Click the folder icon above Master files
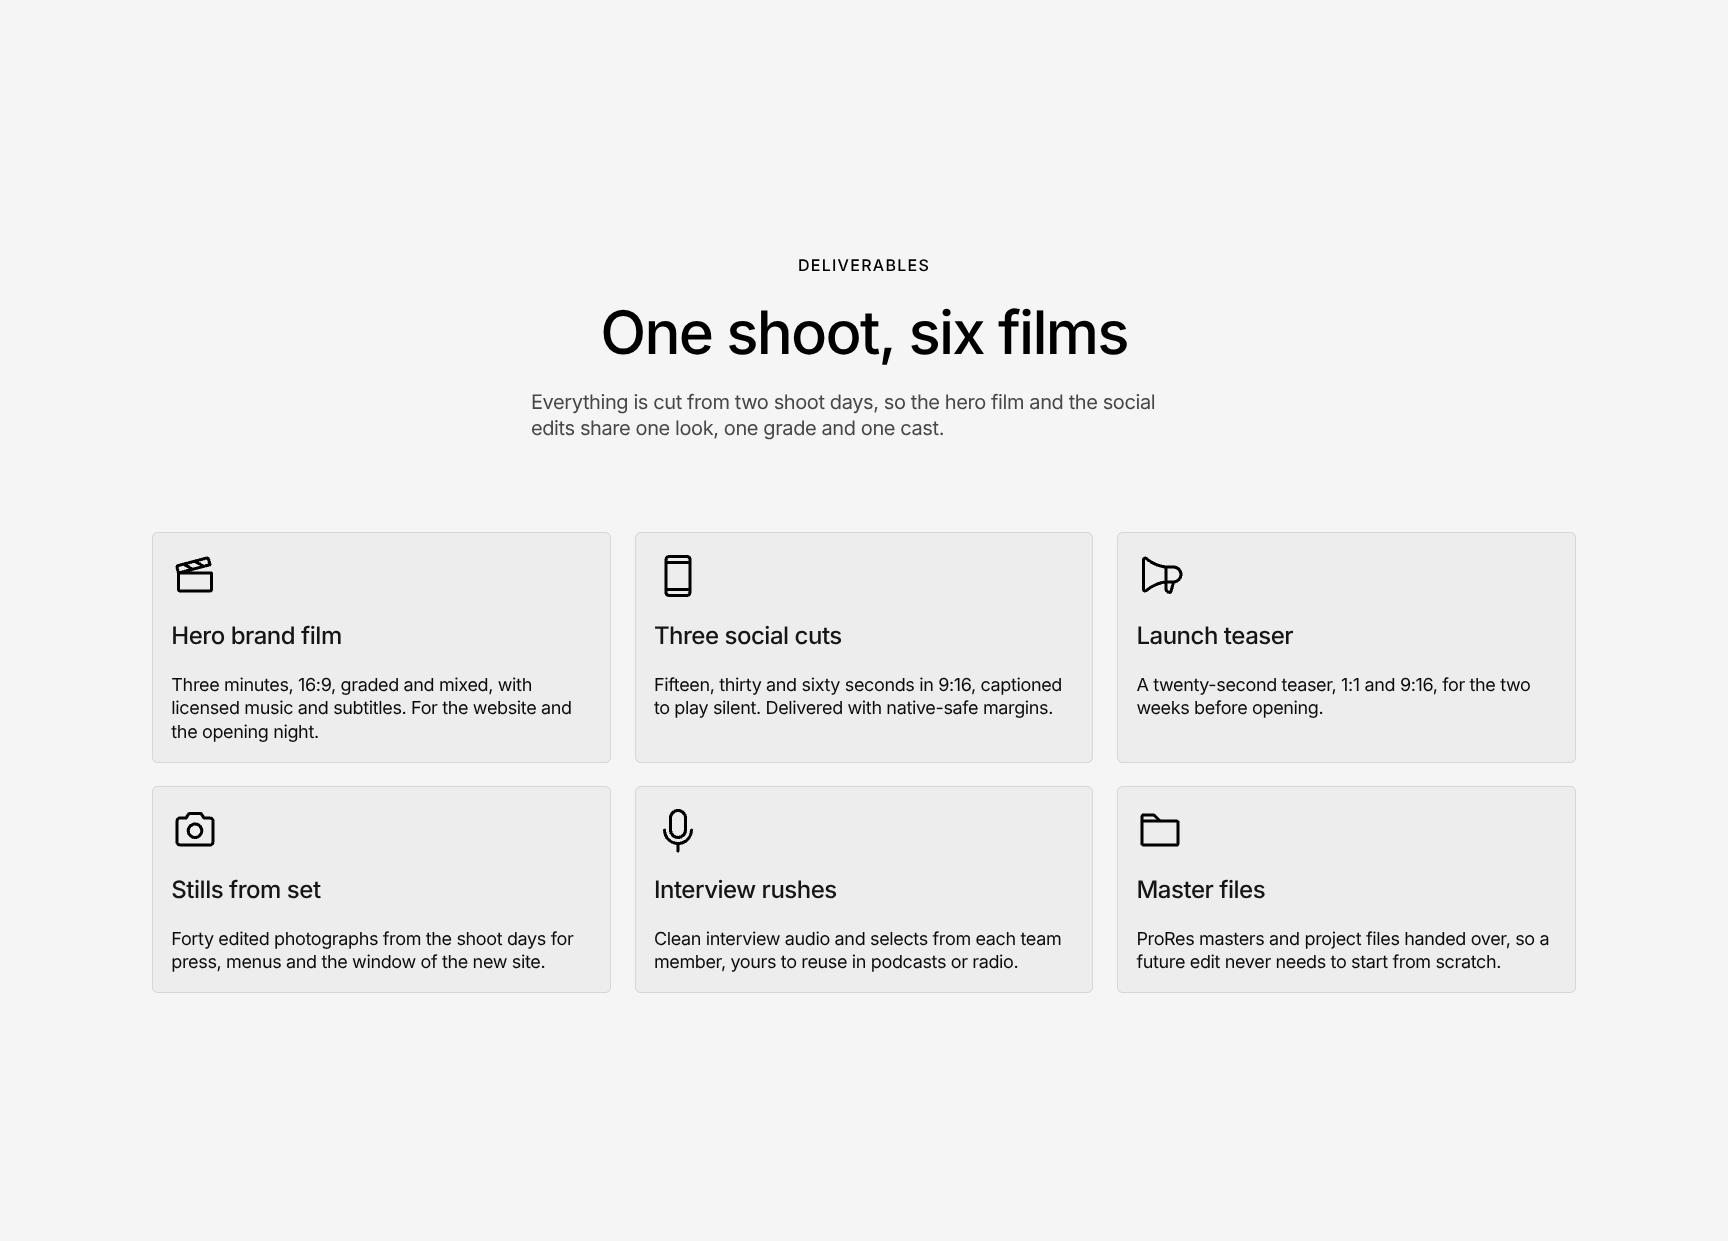 (1161, 829)
